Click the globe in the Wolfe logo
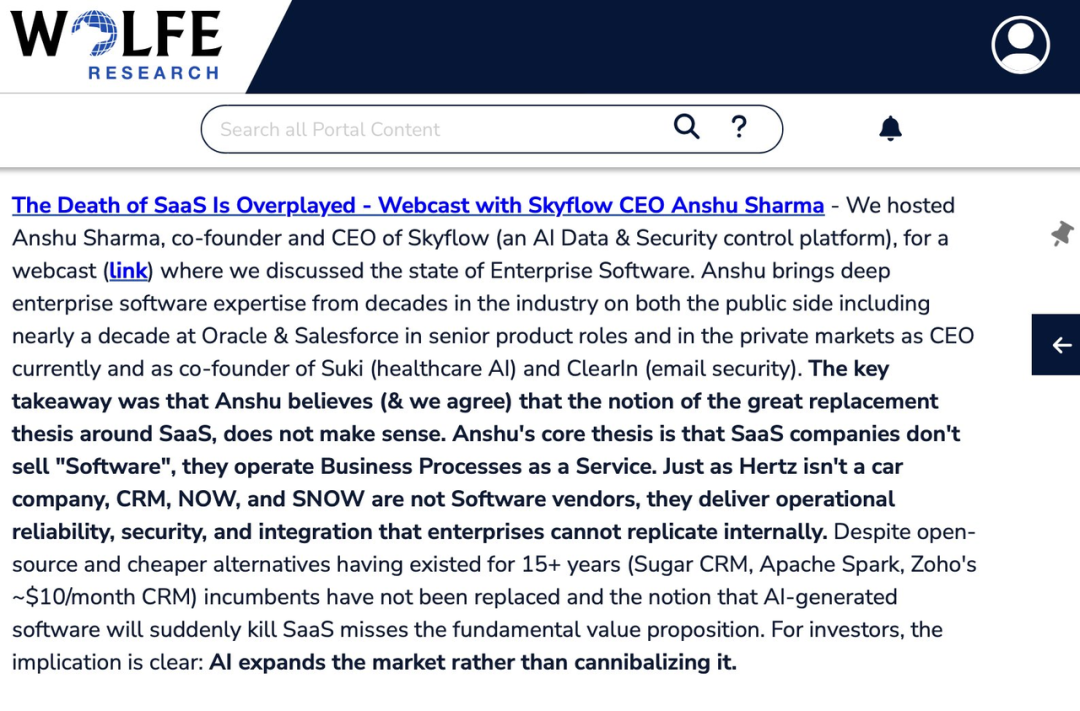1080x711 pixels. (x=95, y=33)
